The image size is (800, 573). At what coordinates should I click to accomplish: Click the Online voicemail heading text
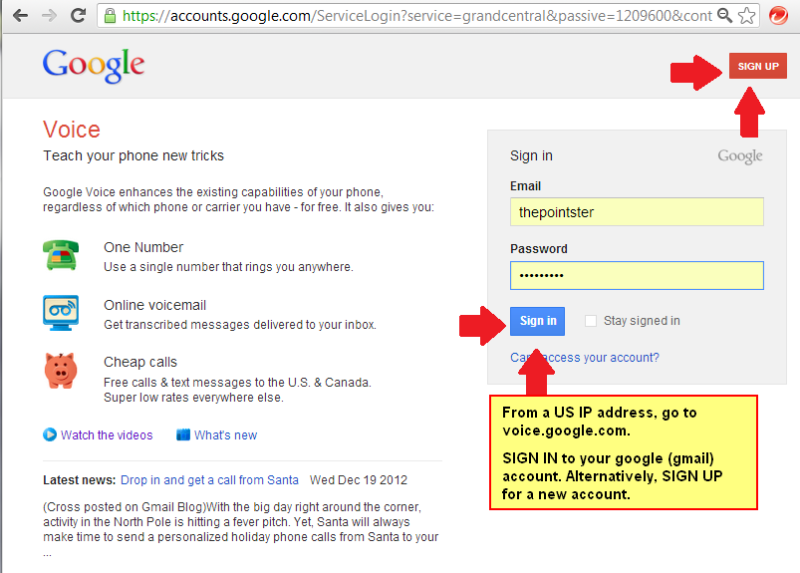[x=155, y=305]
